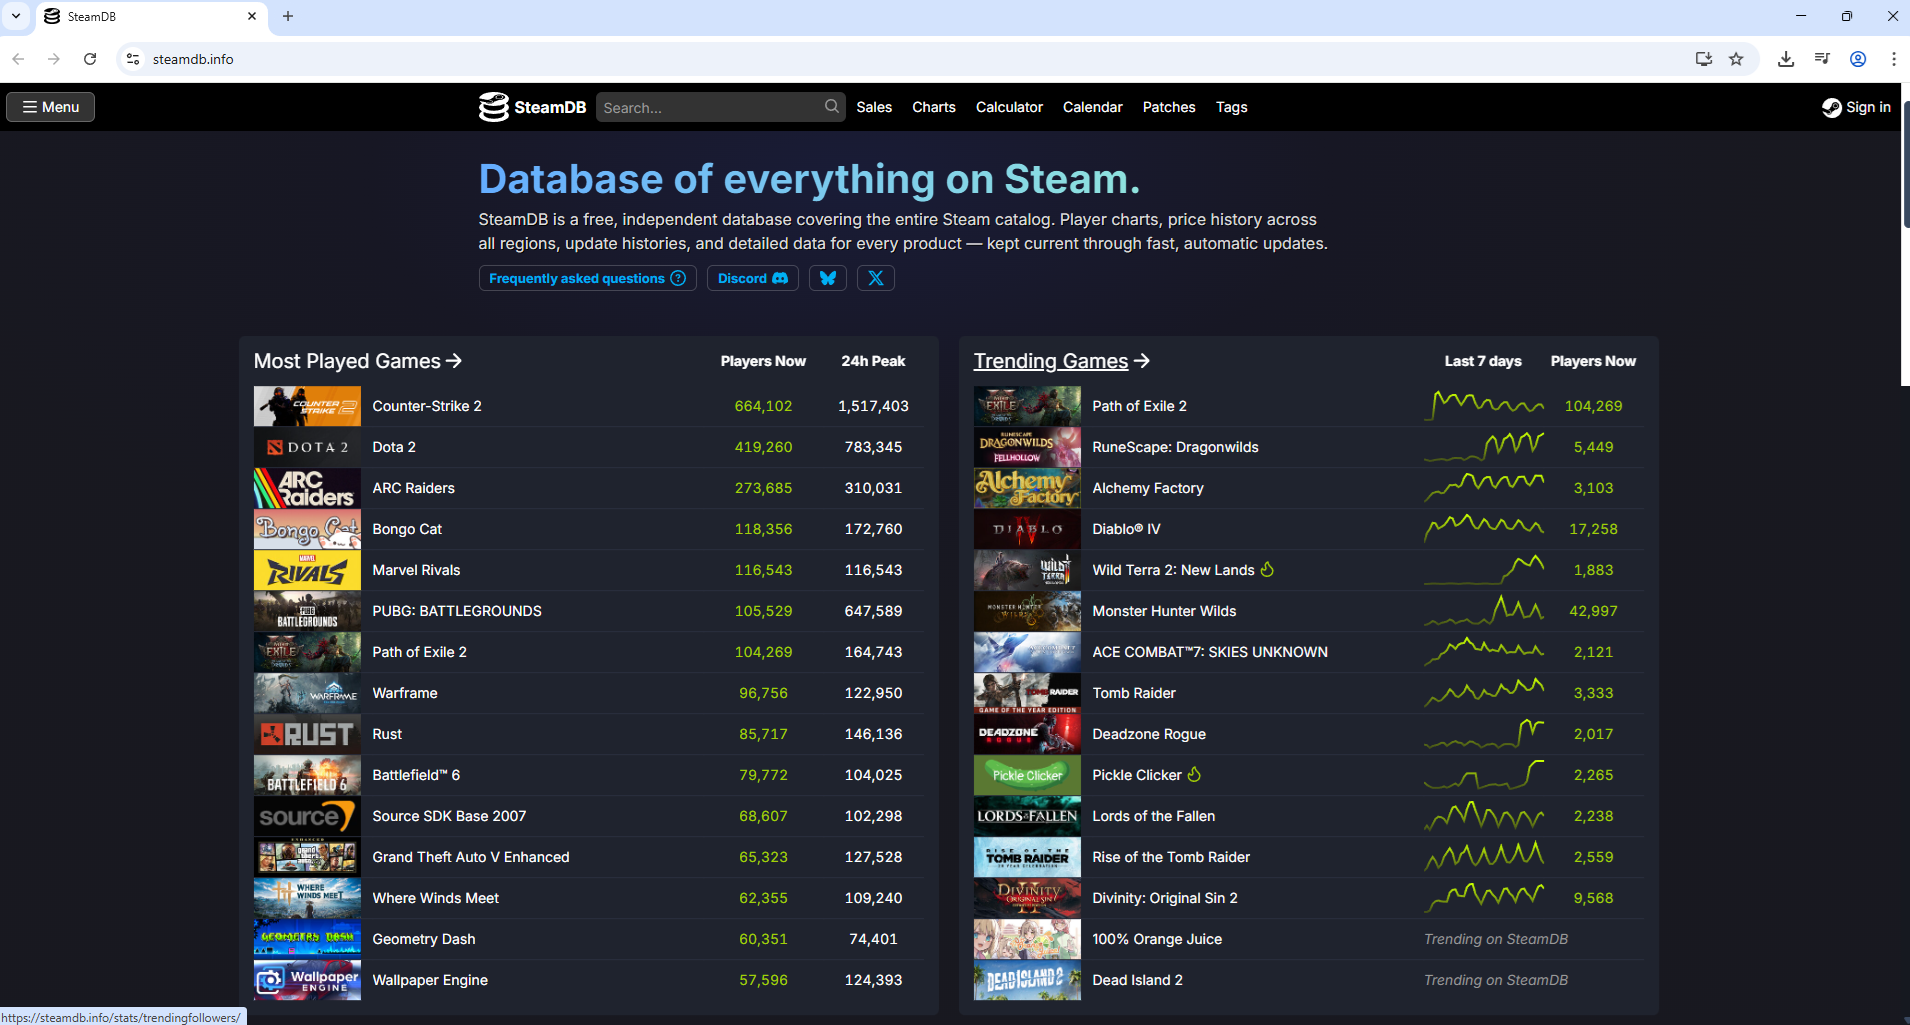
Task: Open the tab search dropdown arrow
Action: tap(16, 16)
